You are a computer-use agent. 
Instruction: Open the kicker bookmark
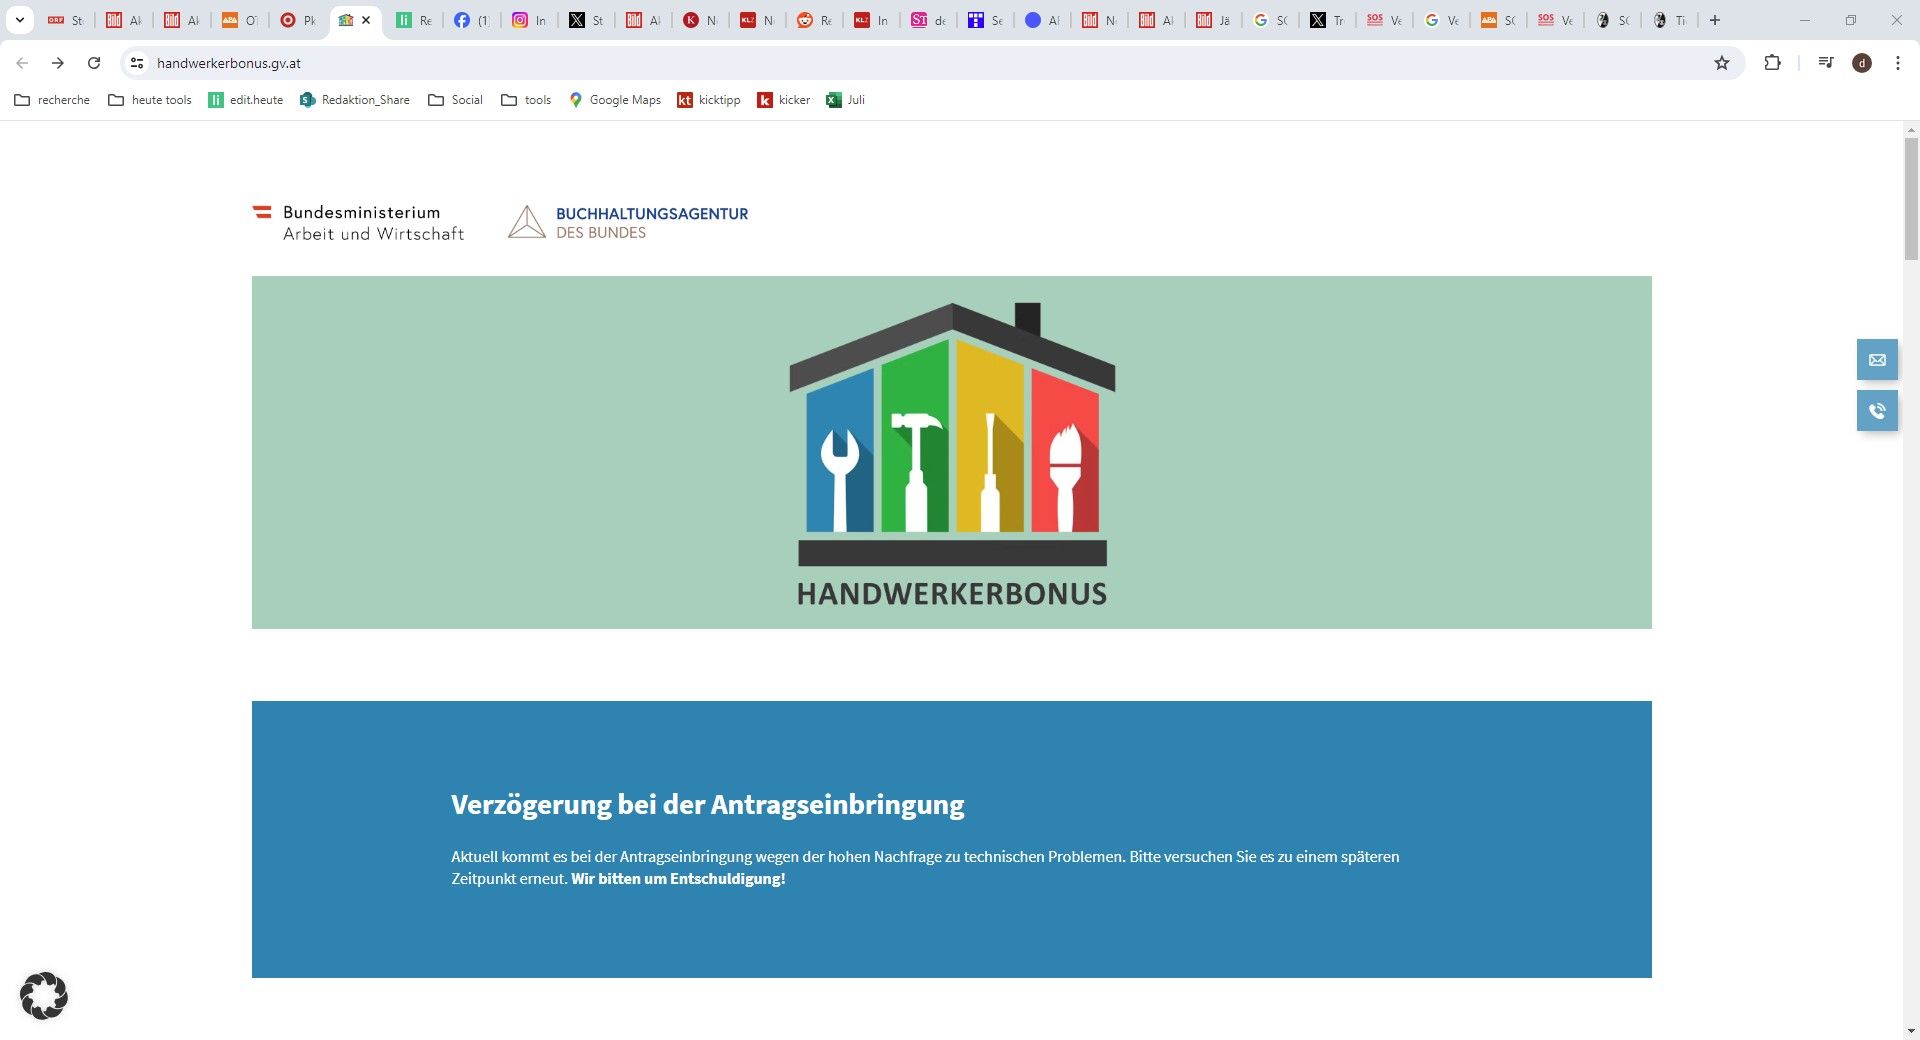pos(783,100)
